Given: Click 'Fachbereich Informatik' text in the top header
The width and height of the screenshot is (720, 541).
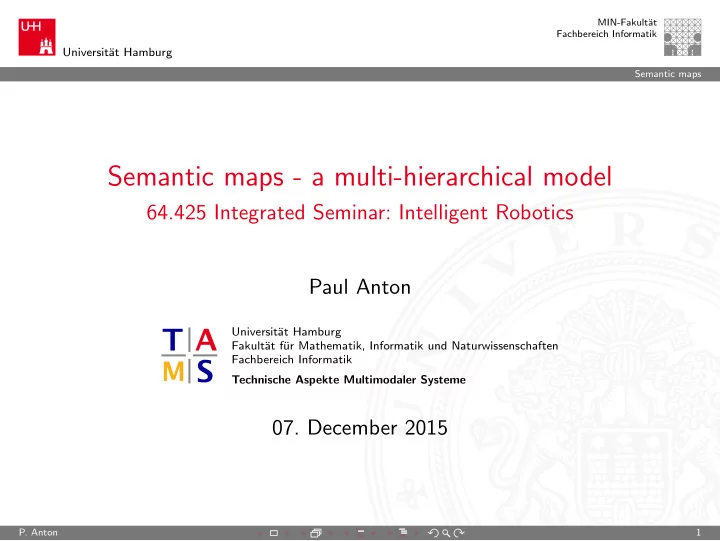Looking at the screenshot, I should (607, 34).
